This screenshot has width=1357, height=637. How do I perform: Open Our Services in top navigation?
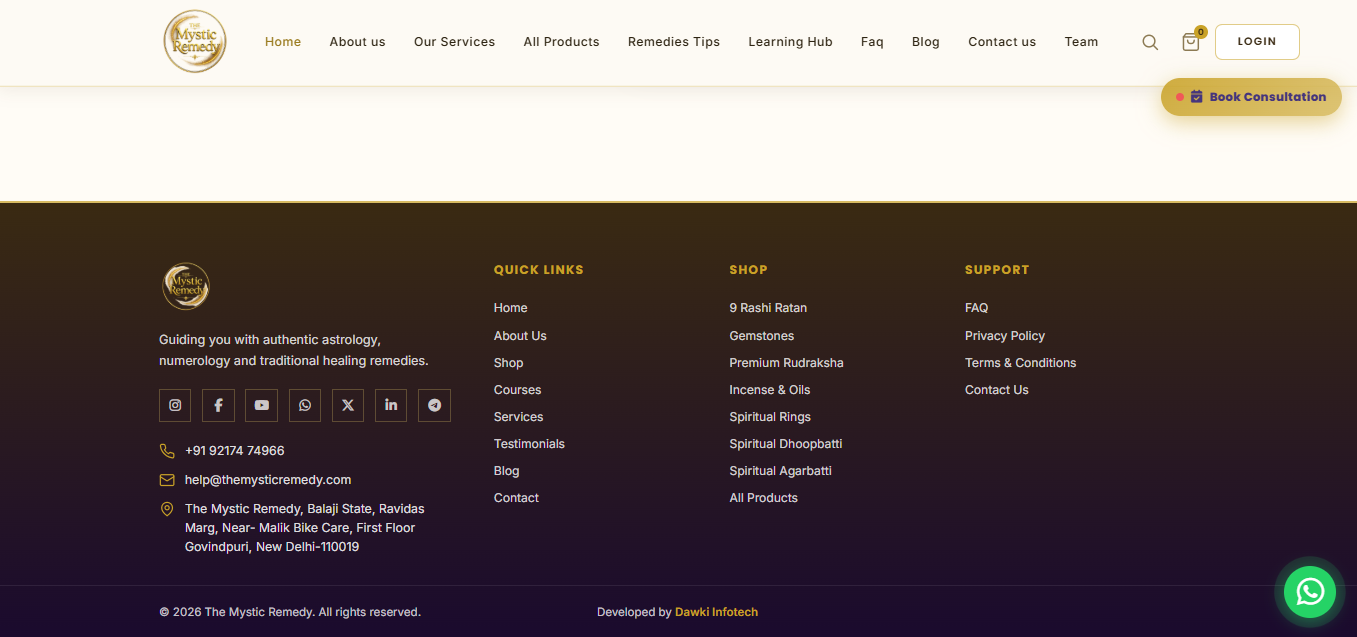pos(454,42)
